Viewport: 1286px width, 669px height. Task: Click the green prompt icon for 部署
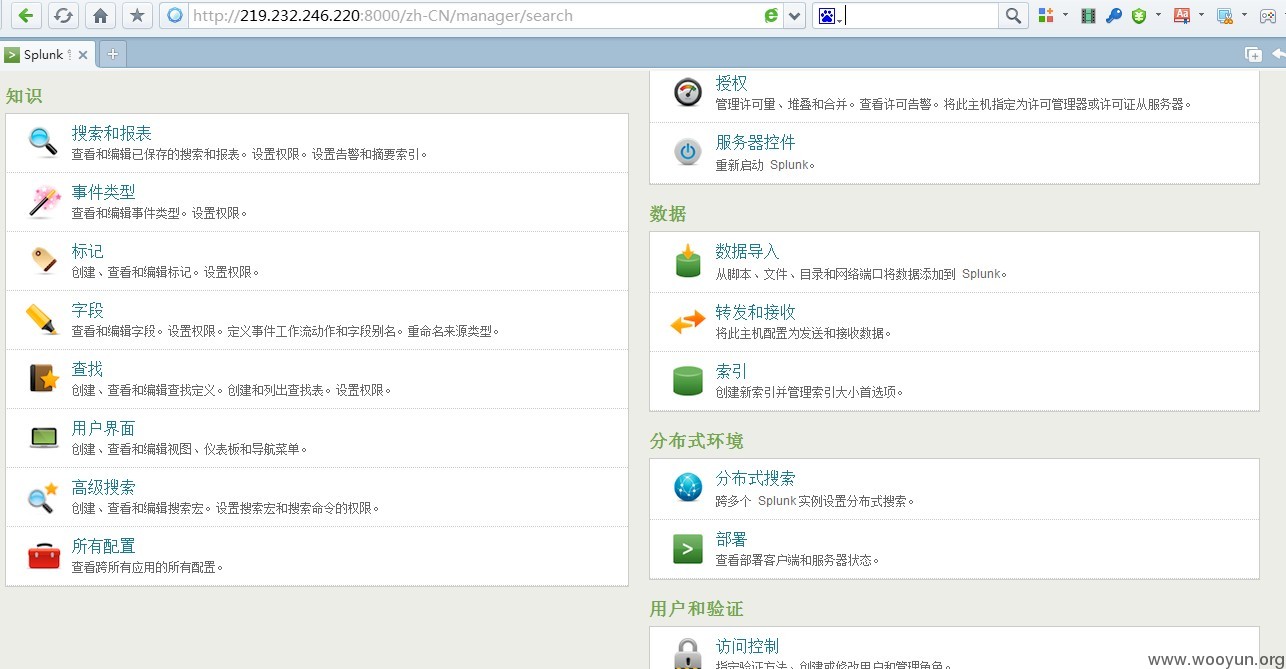pos(688,549)
